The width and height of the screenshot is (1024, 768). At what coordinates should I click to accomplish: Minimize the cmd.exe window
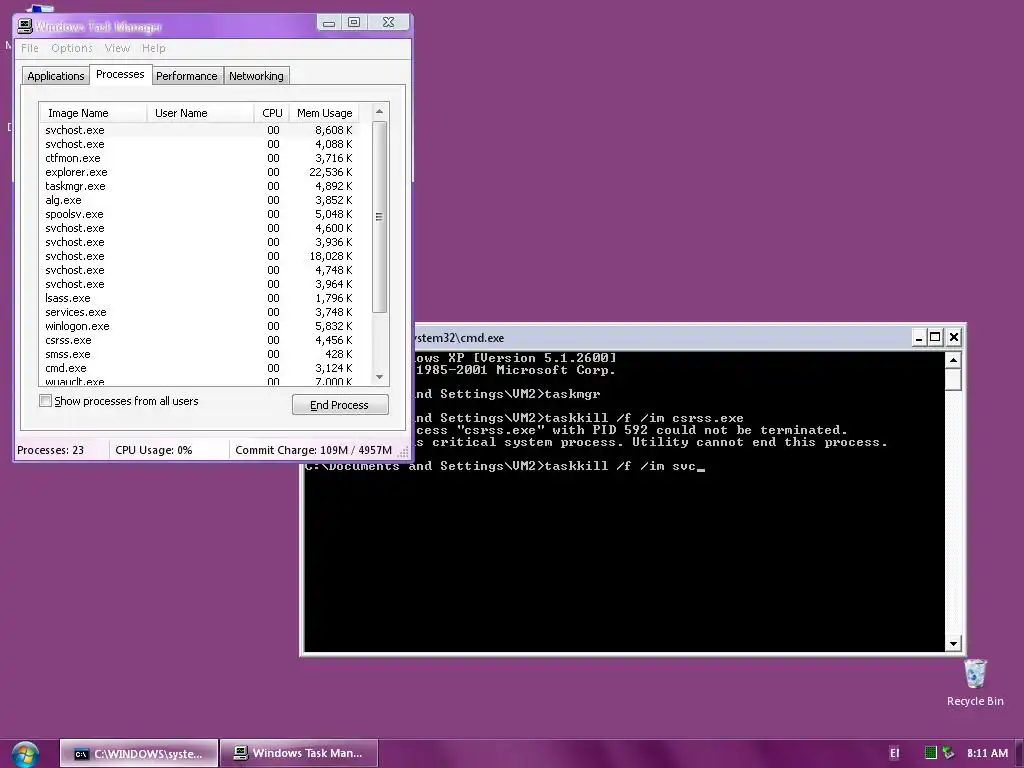click(x=918, y=338)
